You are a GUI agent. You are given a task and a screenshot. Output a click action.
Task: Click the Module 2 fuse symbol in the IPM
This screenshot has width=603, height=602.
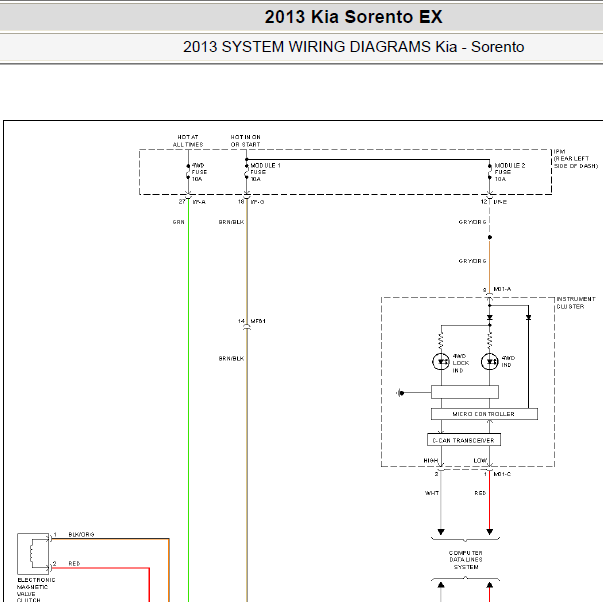tap(490, 172)
